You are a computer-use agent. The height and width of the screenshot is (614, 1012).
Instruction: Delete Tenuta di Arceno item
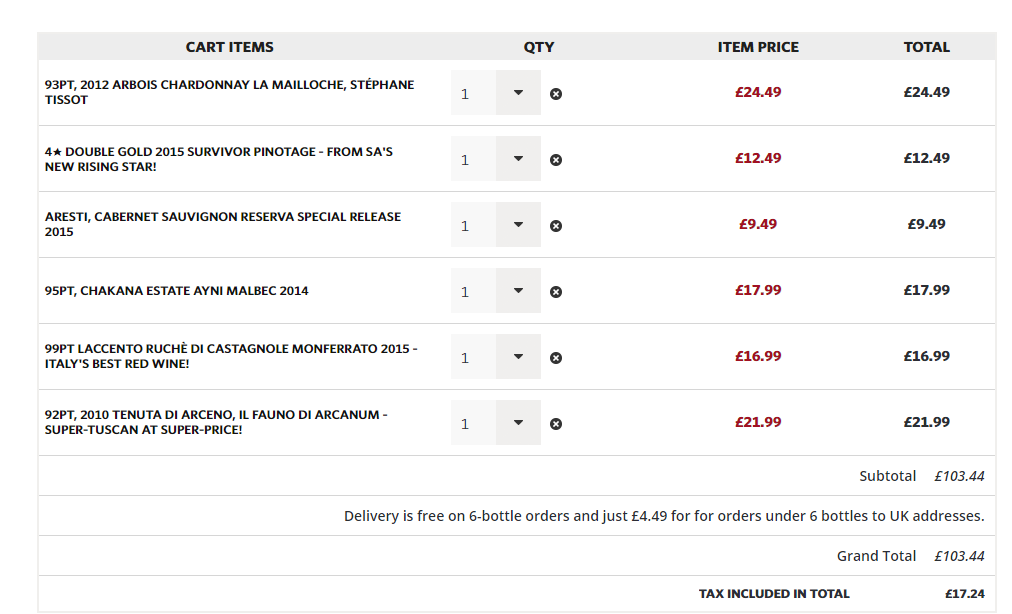pos(556,424)
